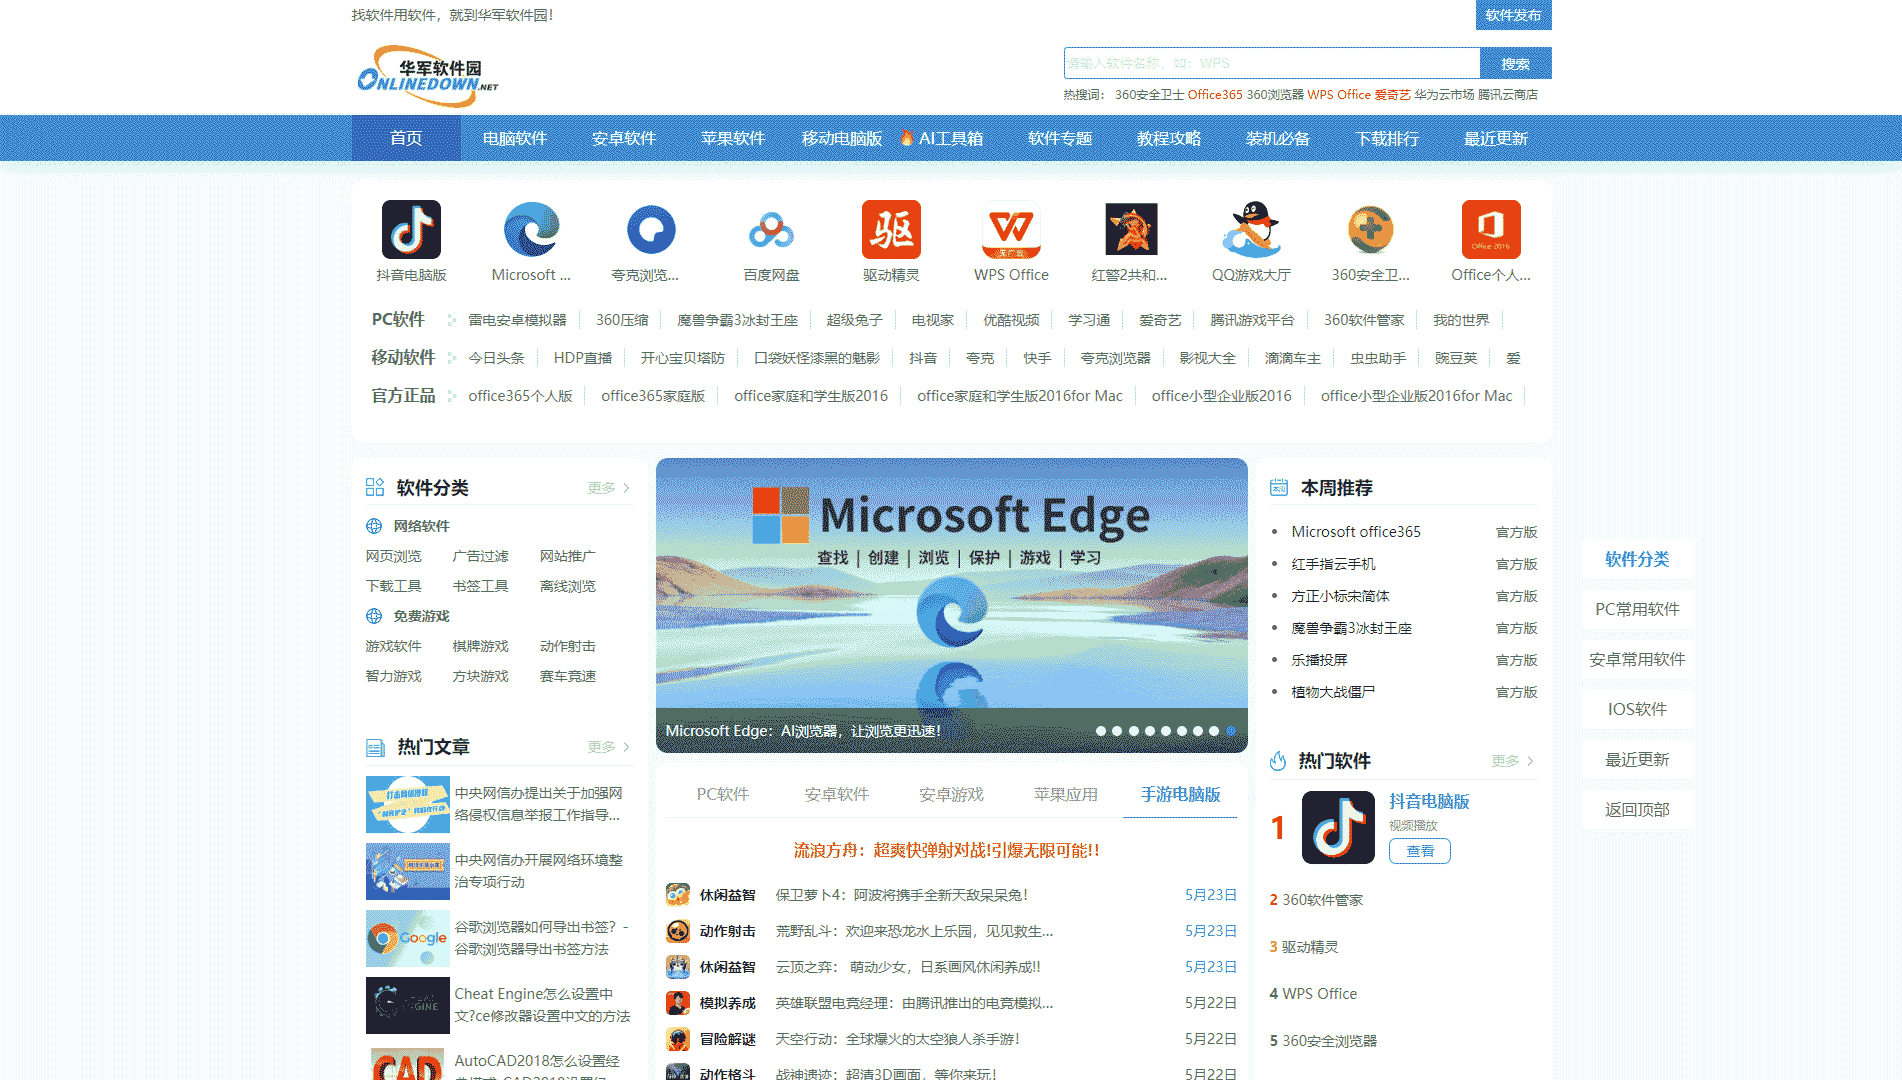Open the Microsoft office365 weekly recommendation
1902x1080 pixels.
pyautogui.click(x=1356, y=532)
